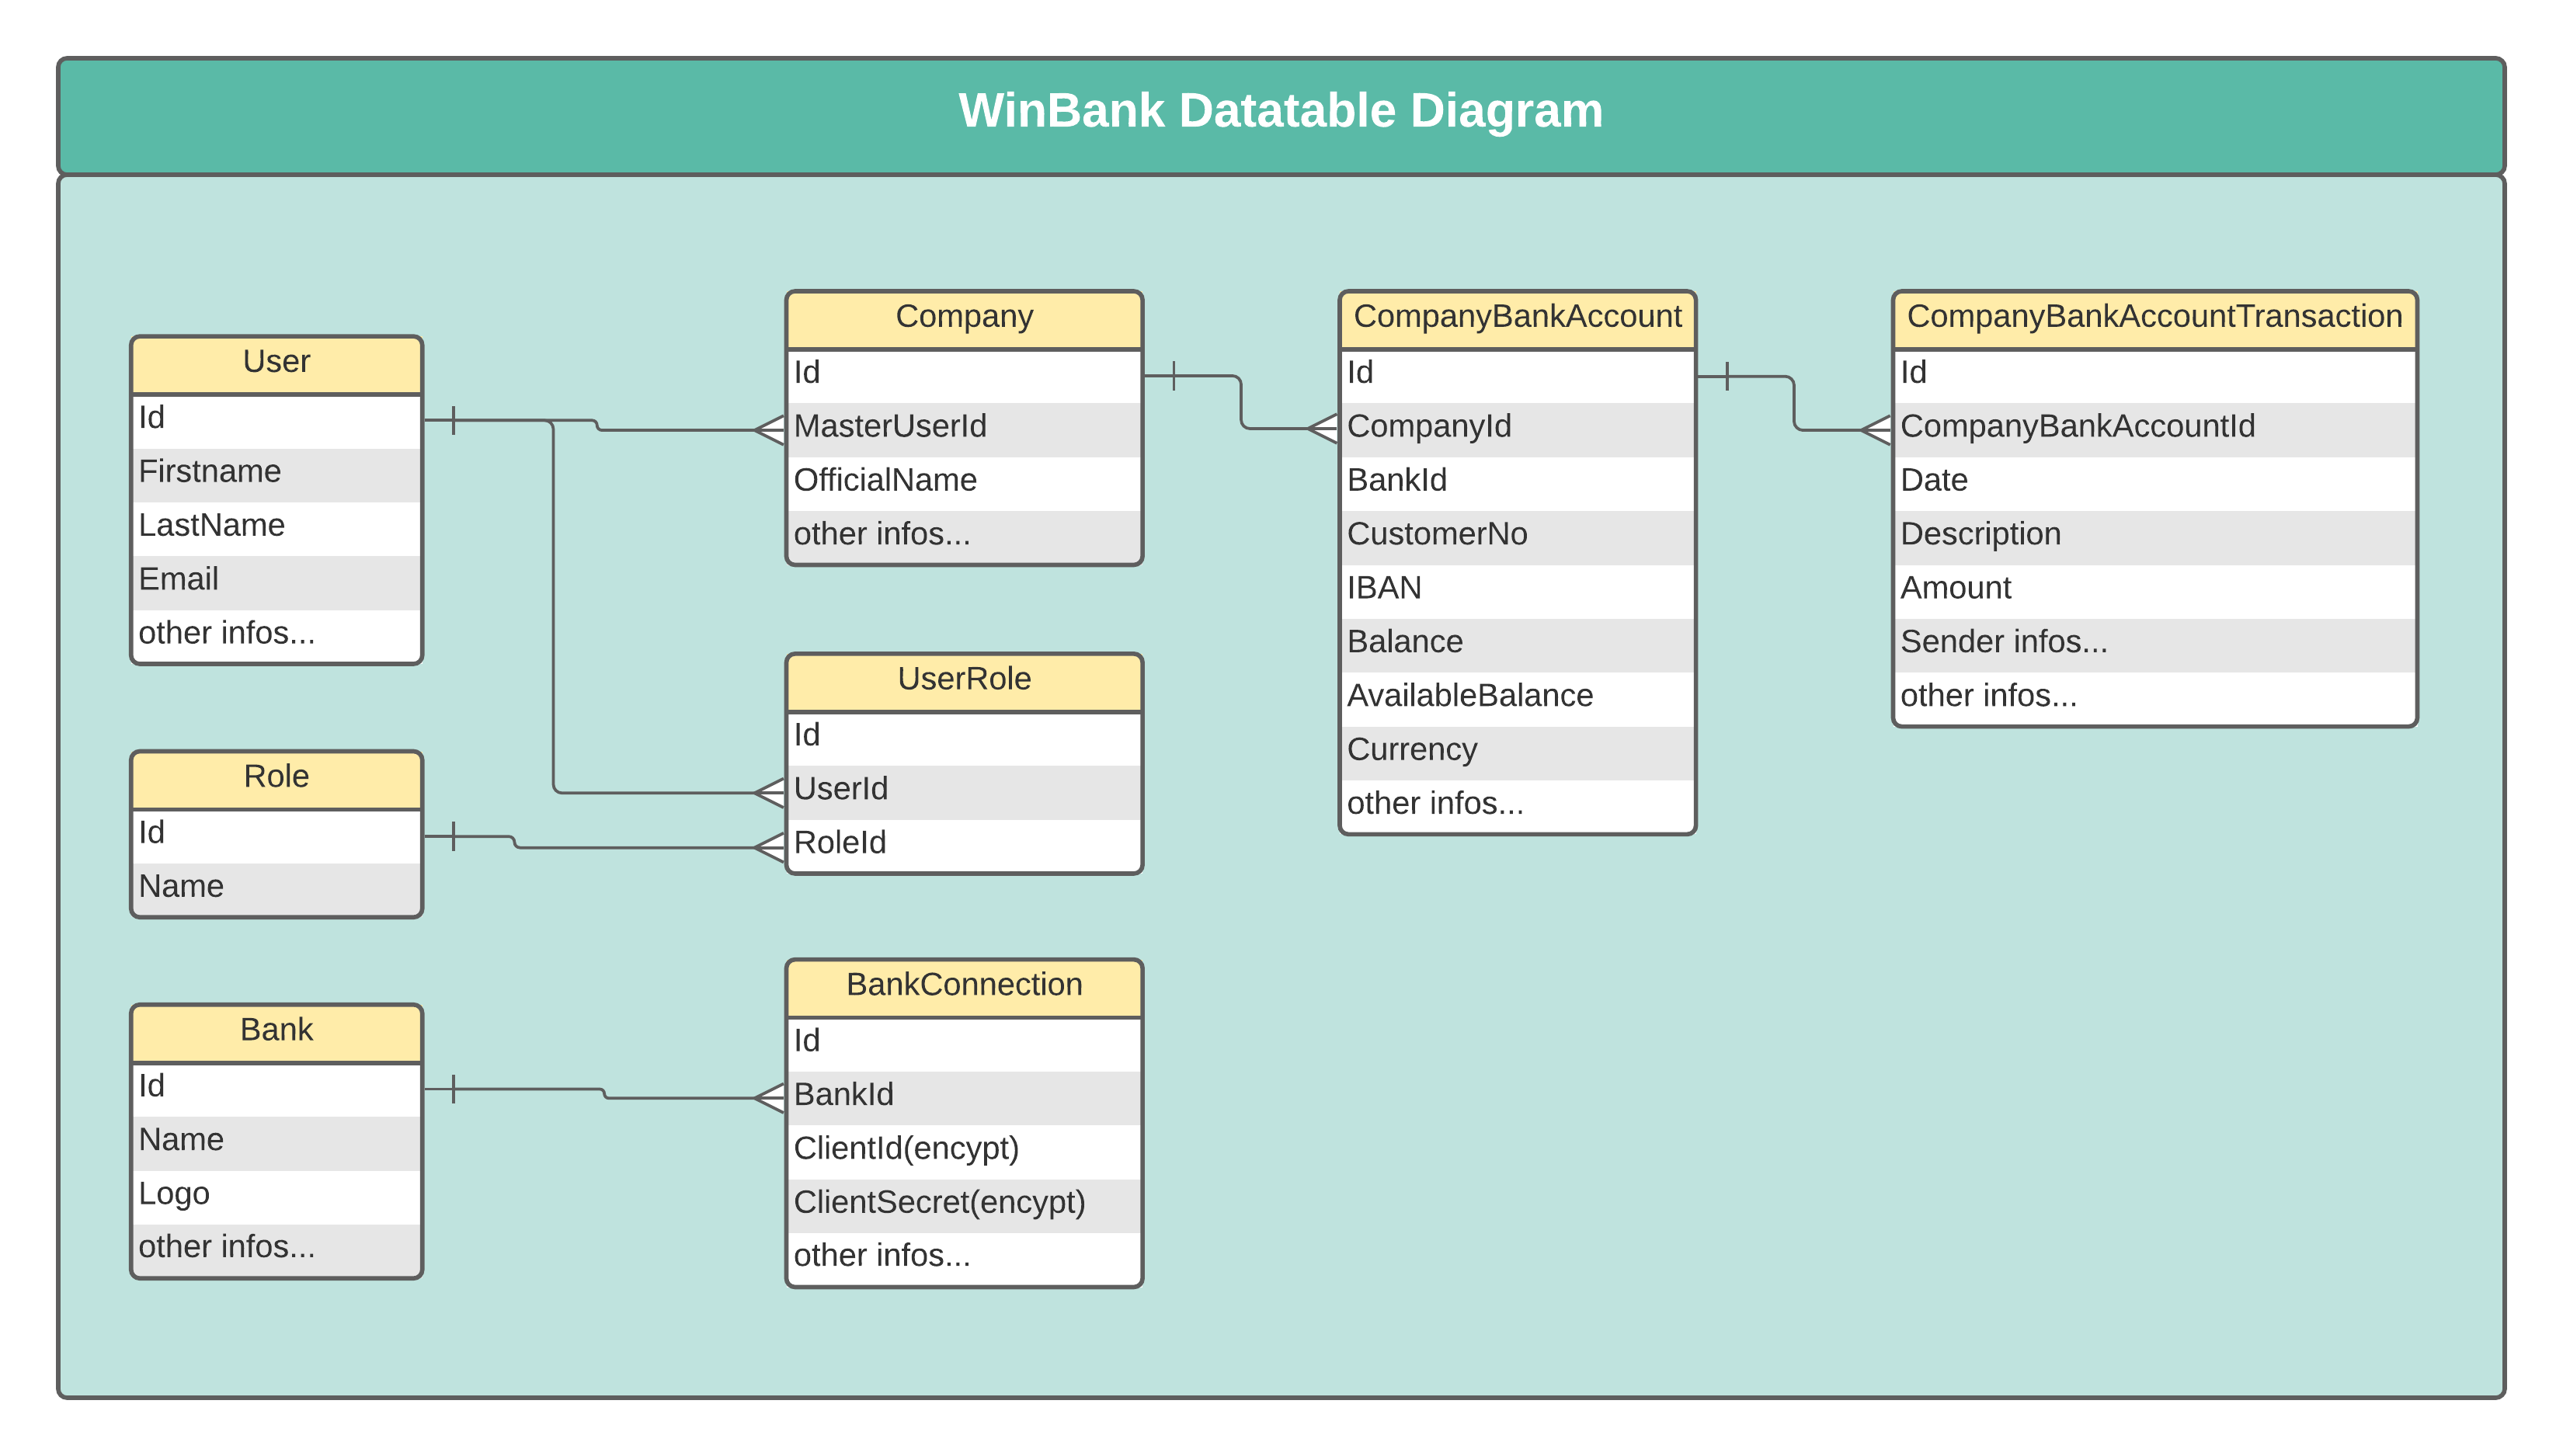Click the UserRole table header

click(964, 679)
